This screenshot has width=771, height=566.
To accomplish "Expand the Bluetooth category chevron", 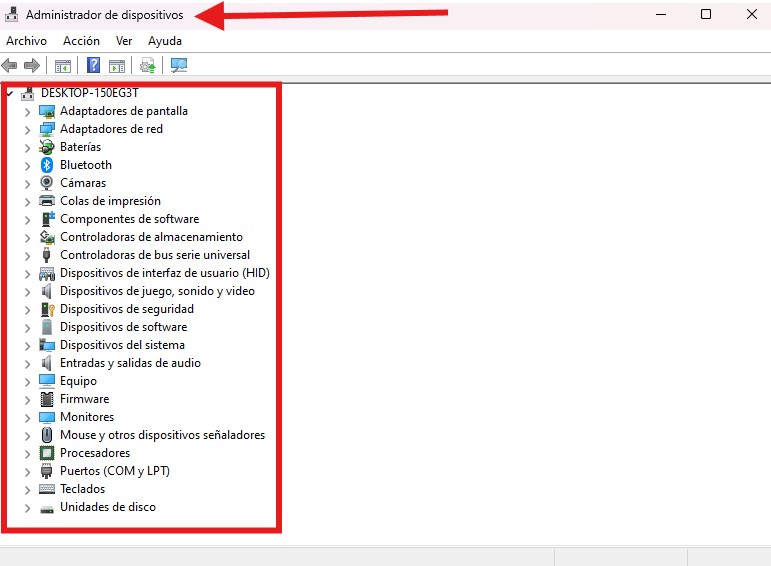I will click(x=28, y=166).
